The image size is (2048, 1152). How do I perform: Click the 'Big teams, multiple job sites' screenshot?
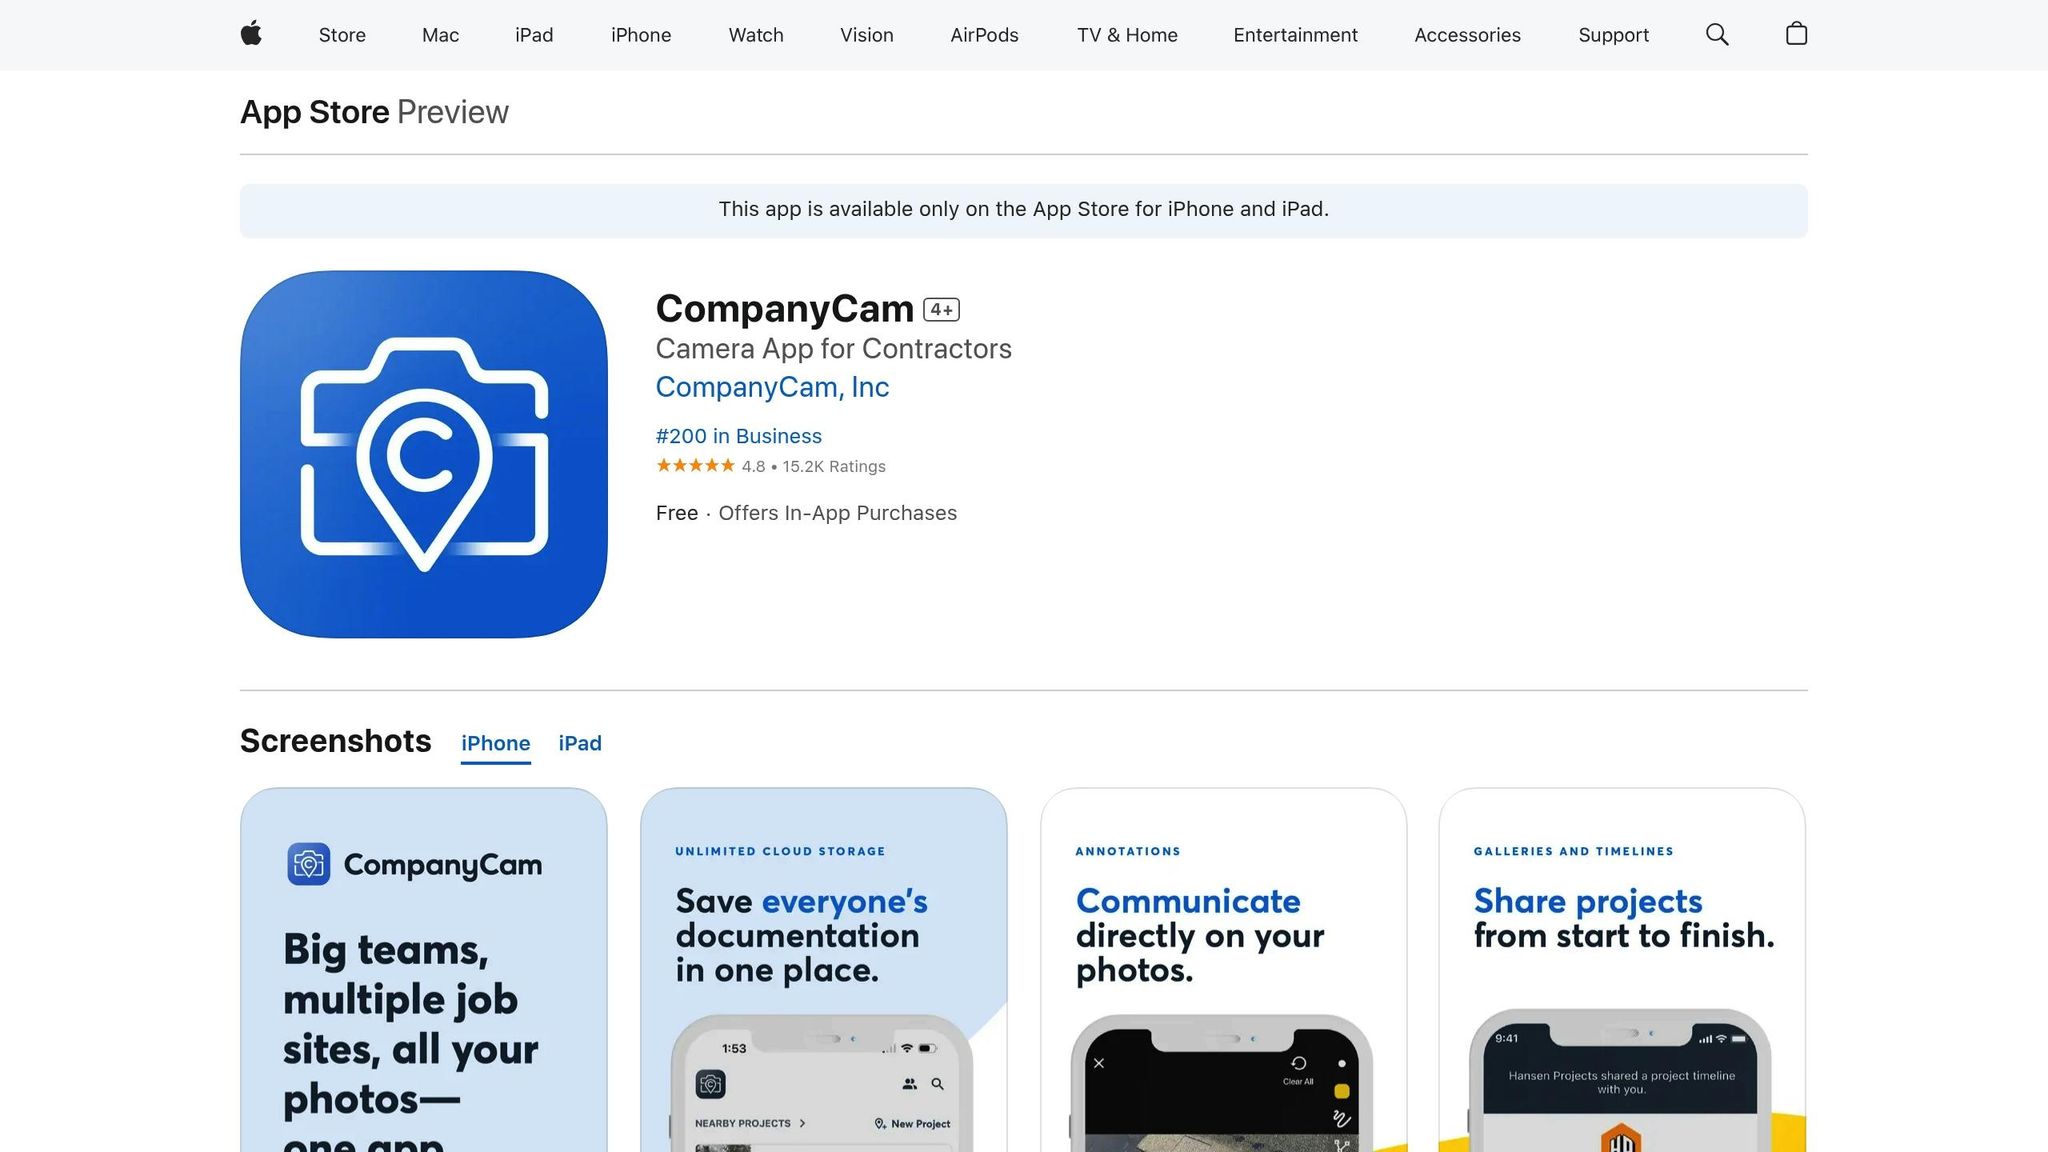pos(424,970)
